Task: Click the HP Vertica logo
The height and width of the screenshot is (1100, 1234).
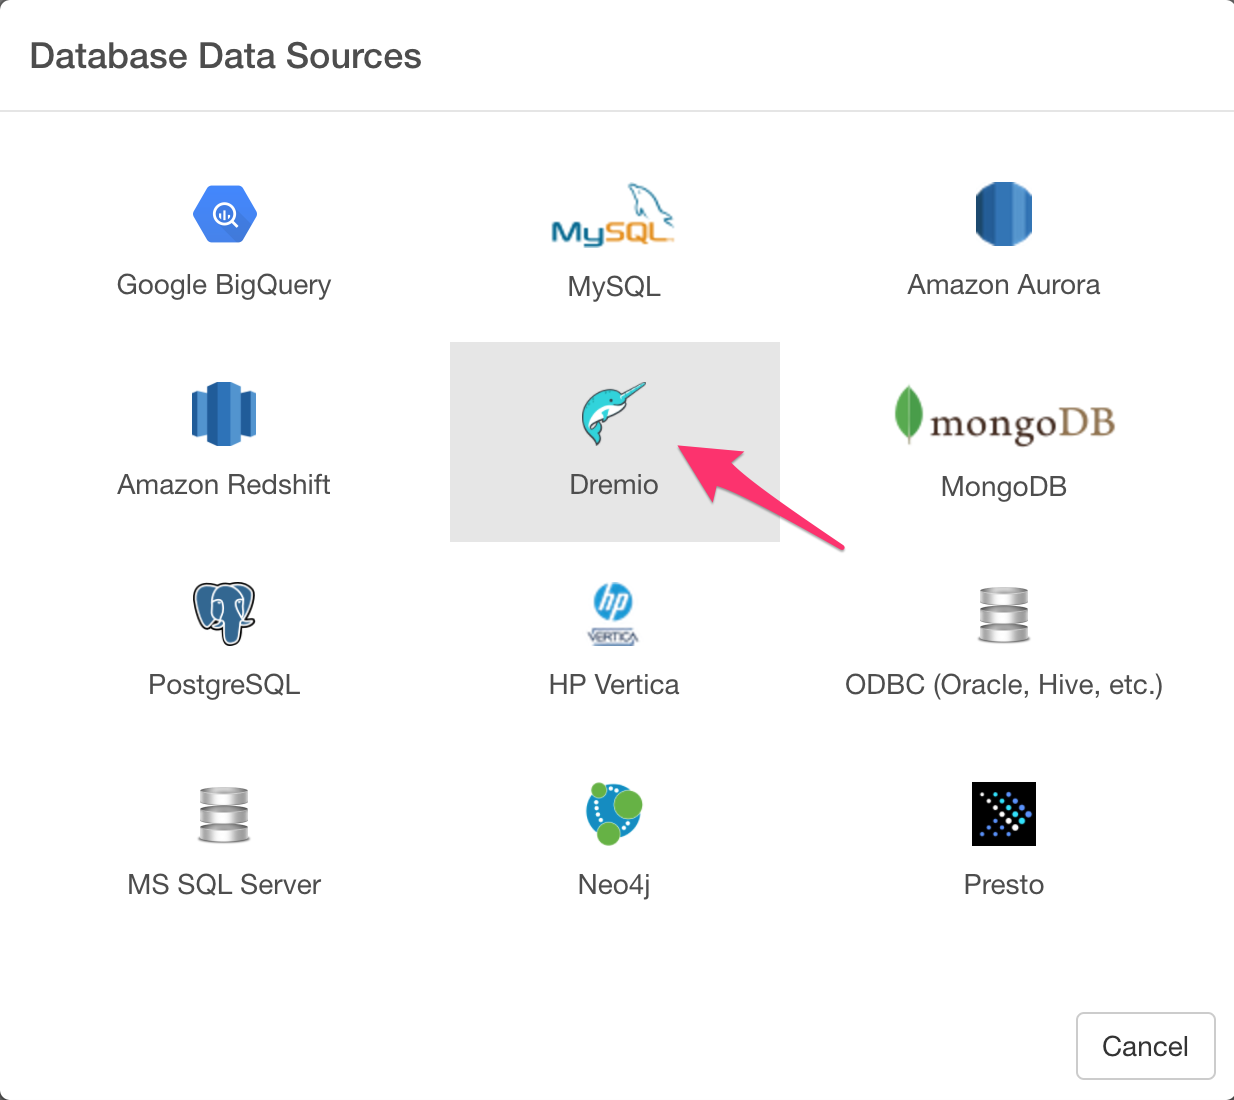Action: (x=613, y=613)
